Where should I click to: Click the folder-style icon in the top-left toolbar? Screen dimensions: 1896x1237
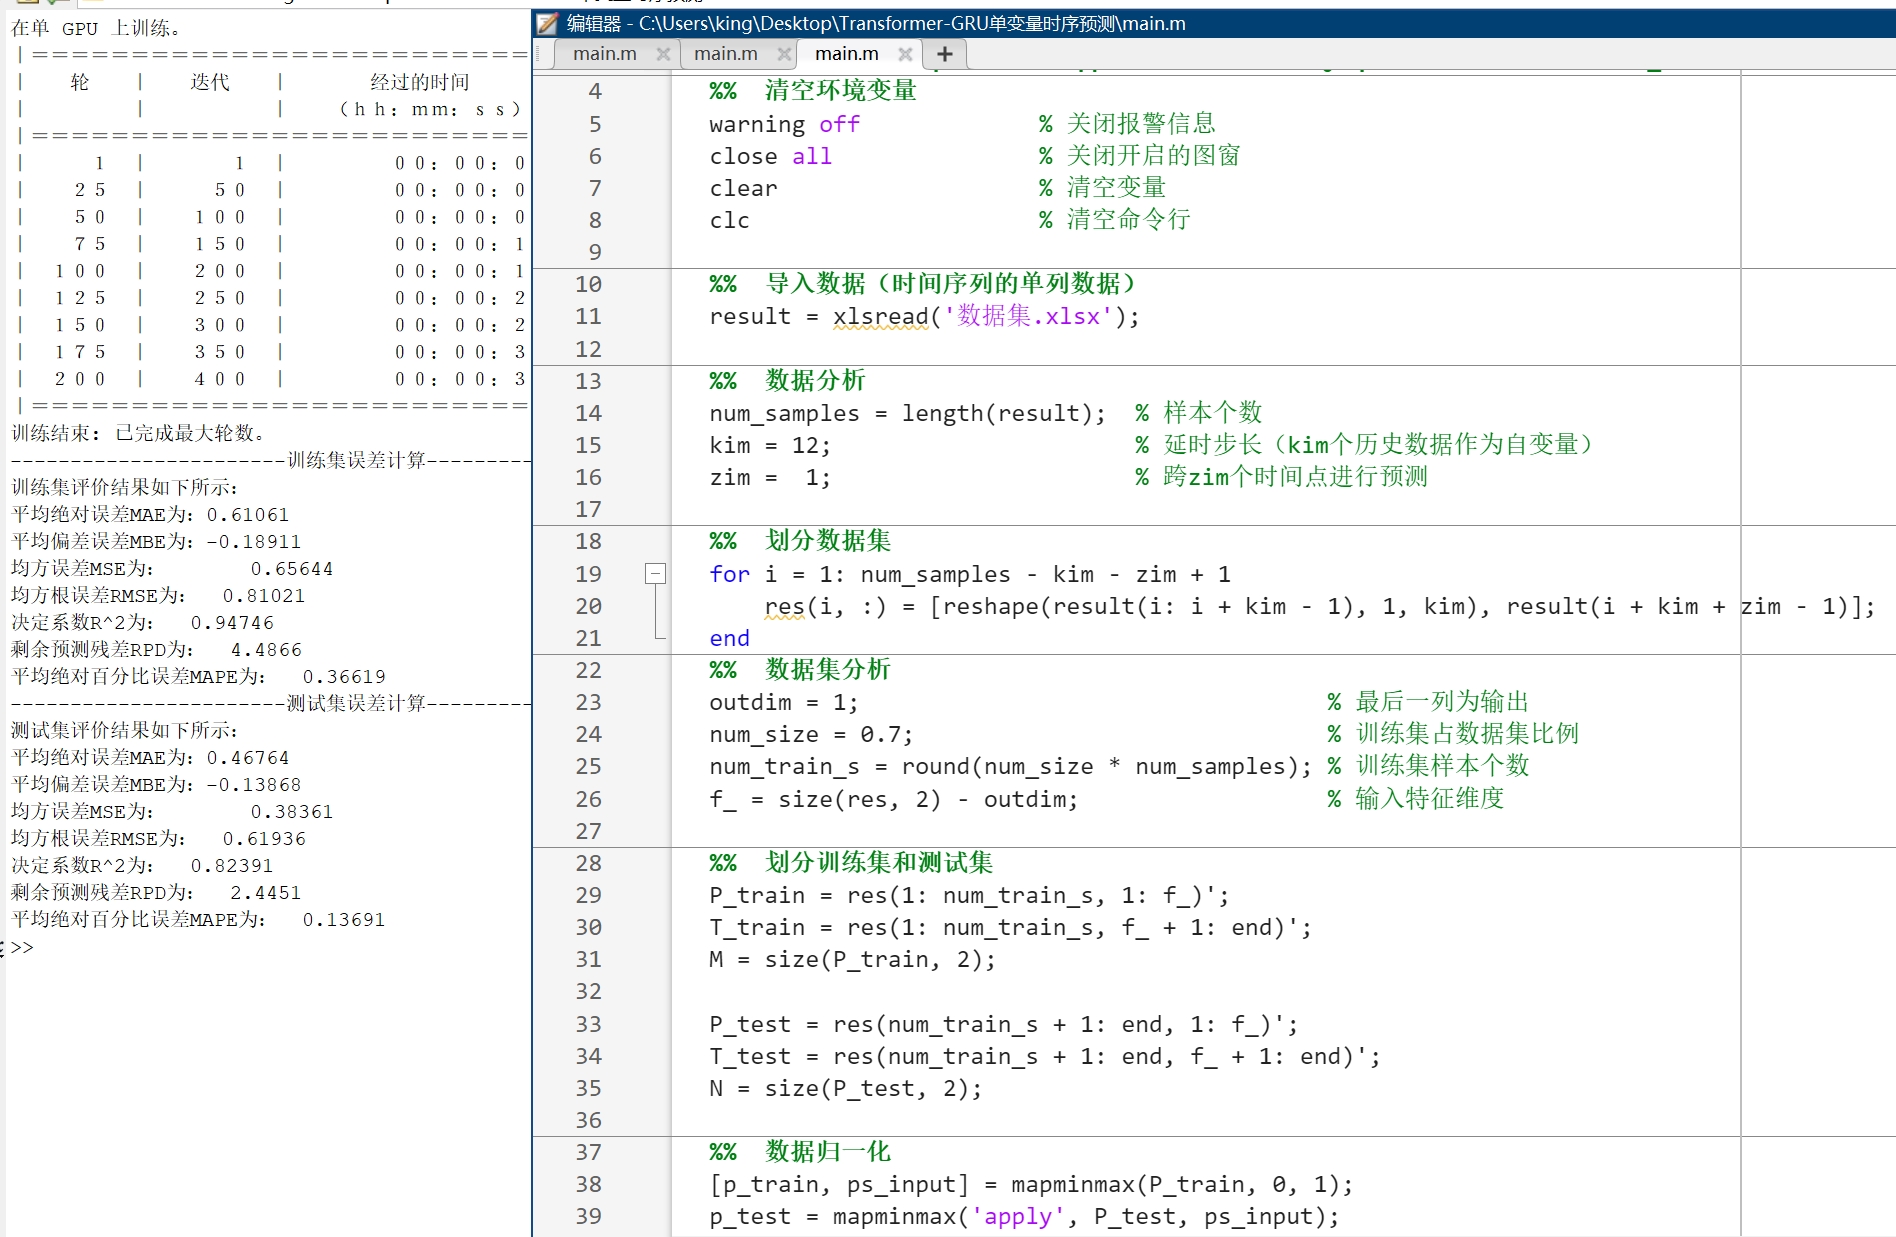[x=25, y=3]
